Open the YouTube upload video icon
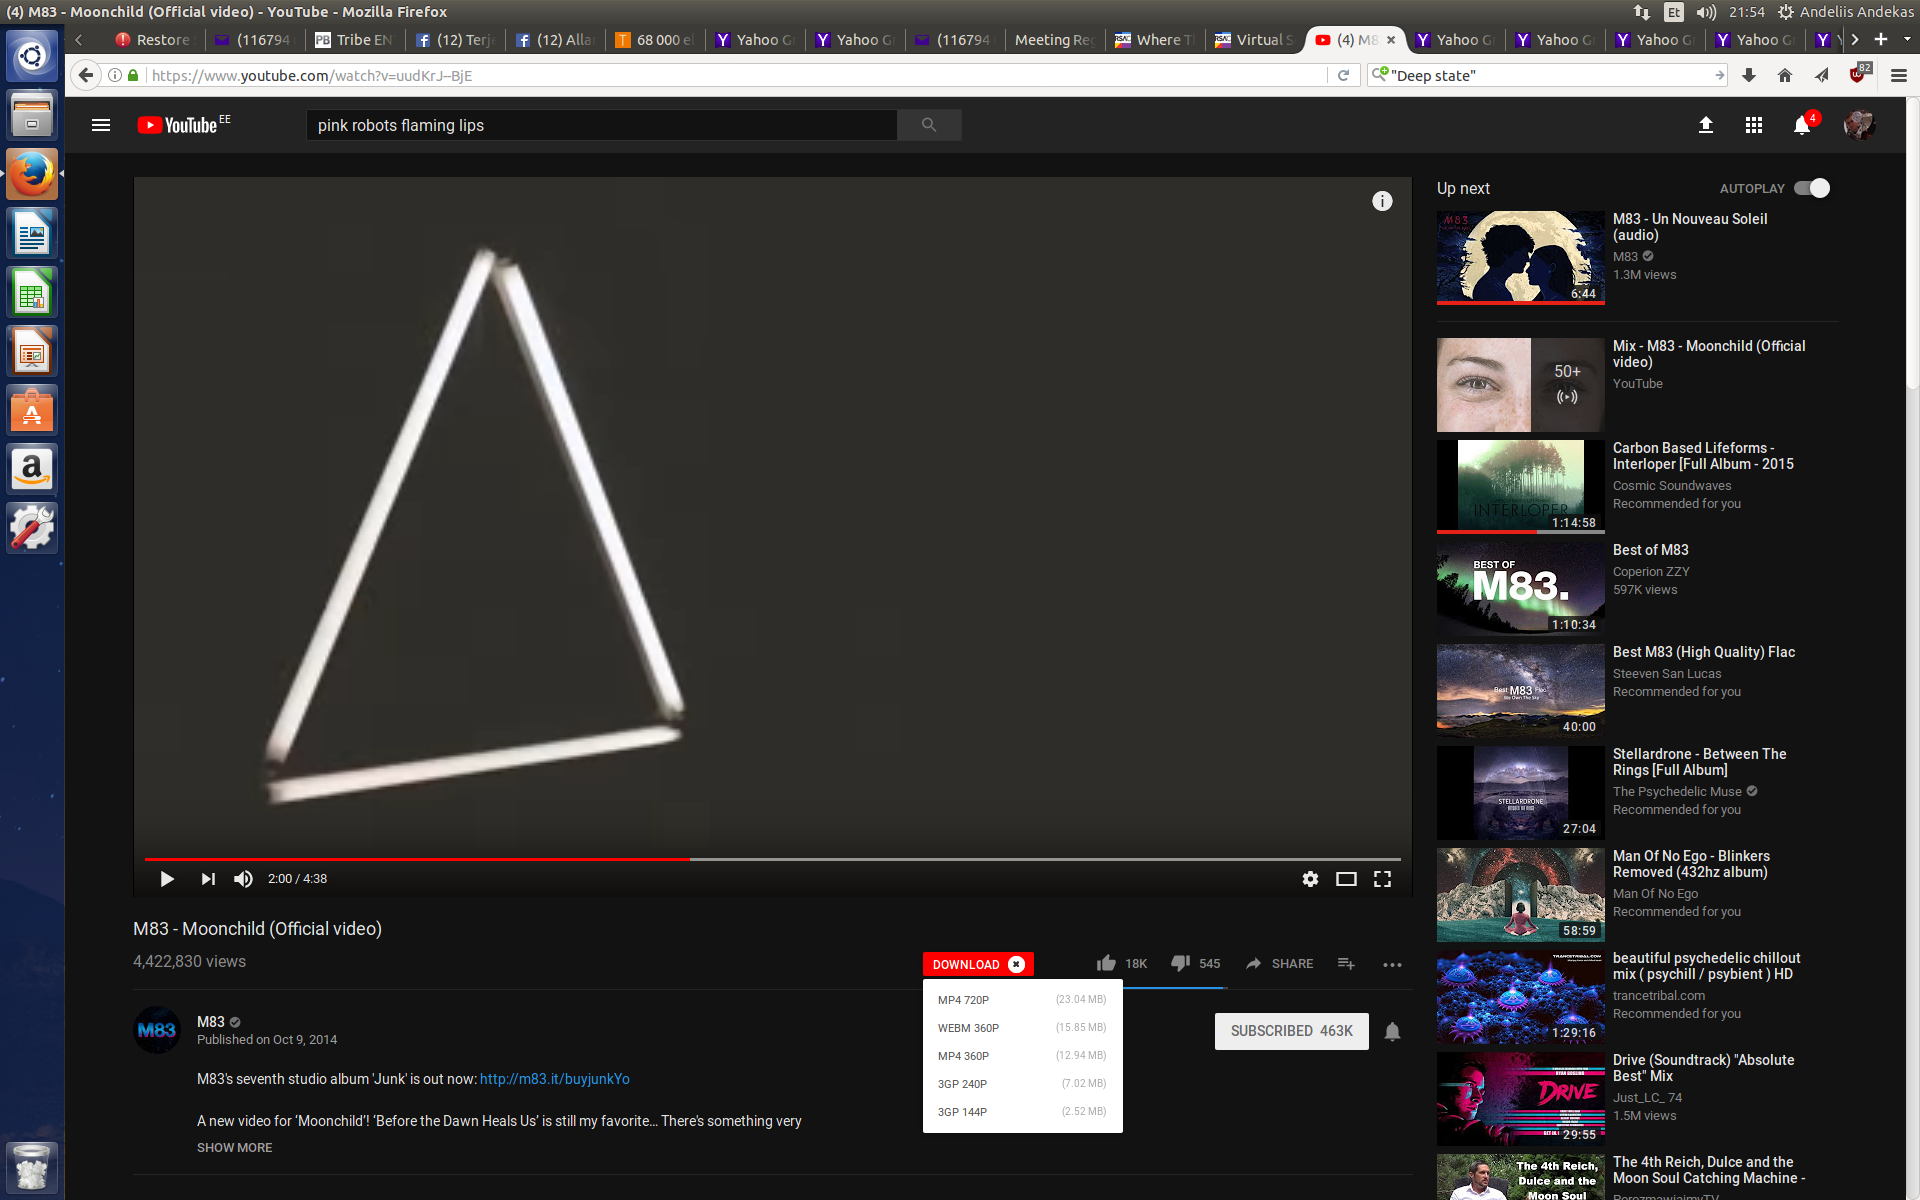This screenshot has width=1920, height=1200. pyautogui.click(x=1706, y=125)
